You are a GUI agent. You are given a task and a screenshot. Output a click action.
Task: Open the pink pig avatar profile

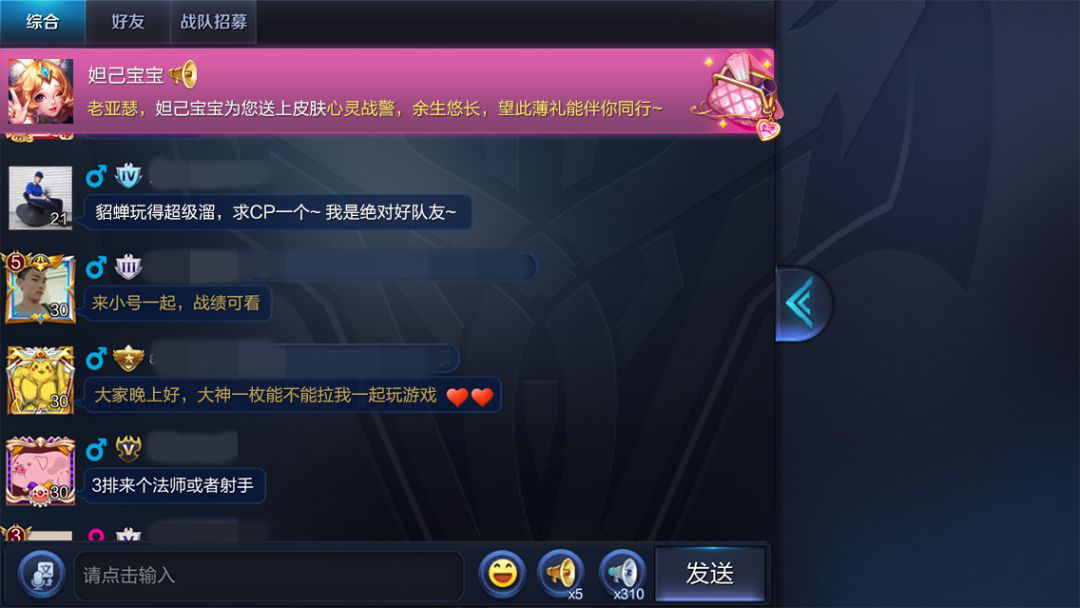tap(40, 471)
